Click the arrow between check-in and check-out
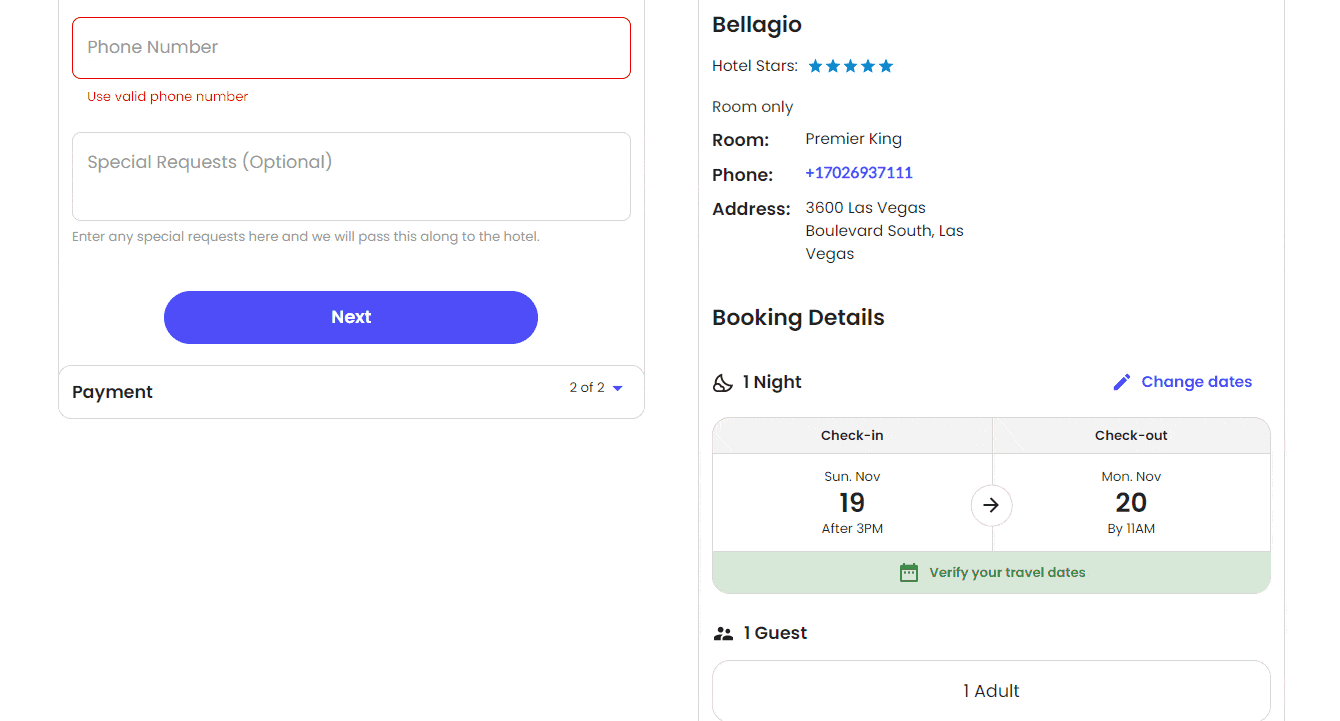1340x721 pixels. point(991,505)
